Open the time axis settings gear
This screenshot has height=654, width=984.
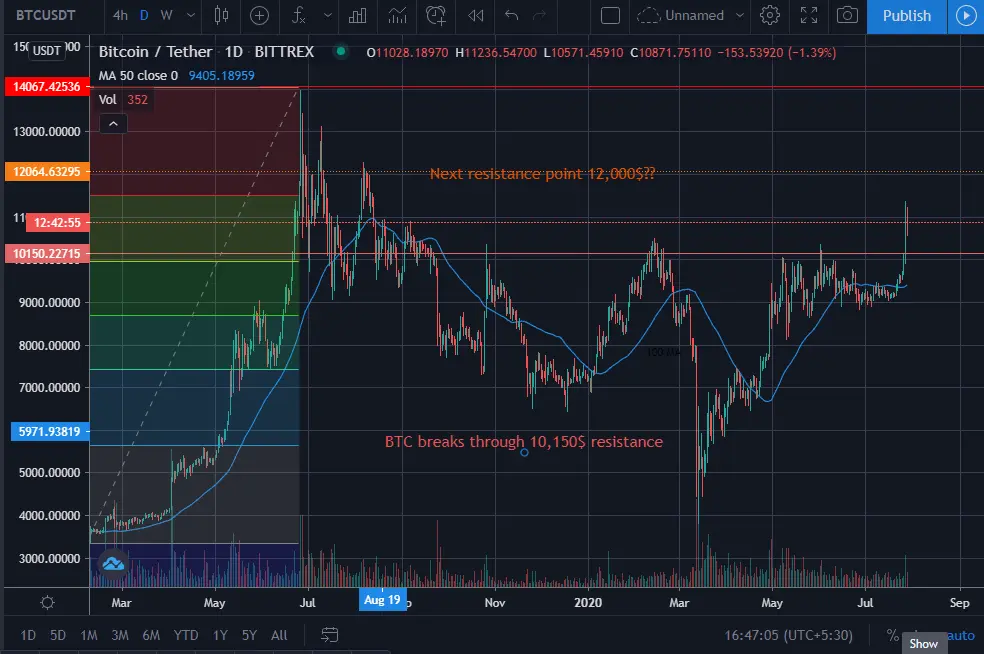[x=47, y=603]
